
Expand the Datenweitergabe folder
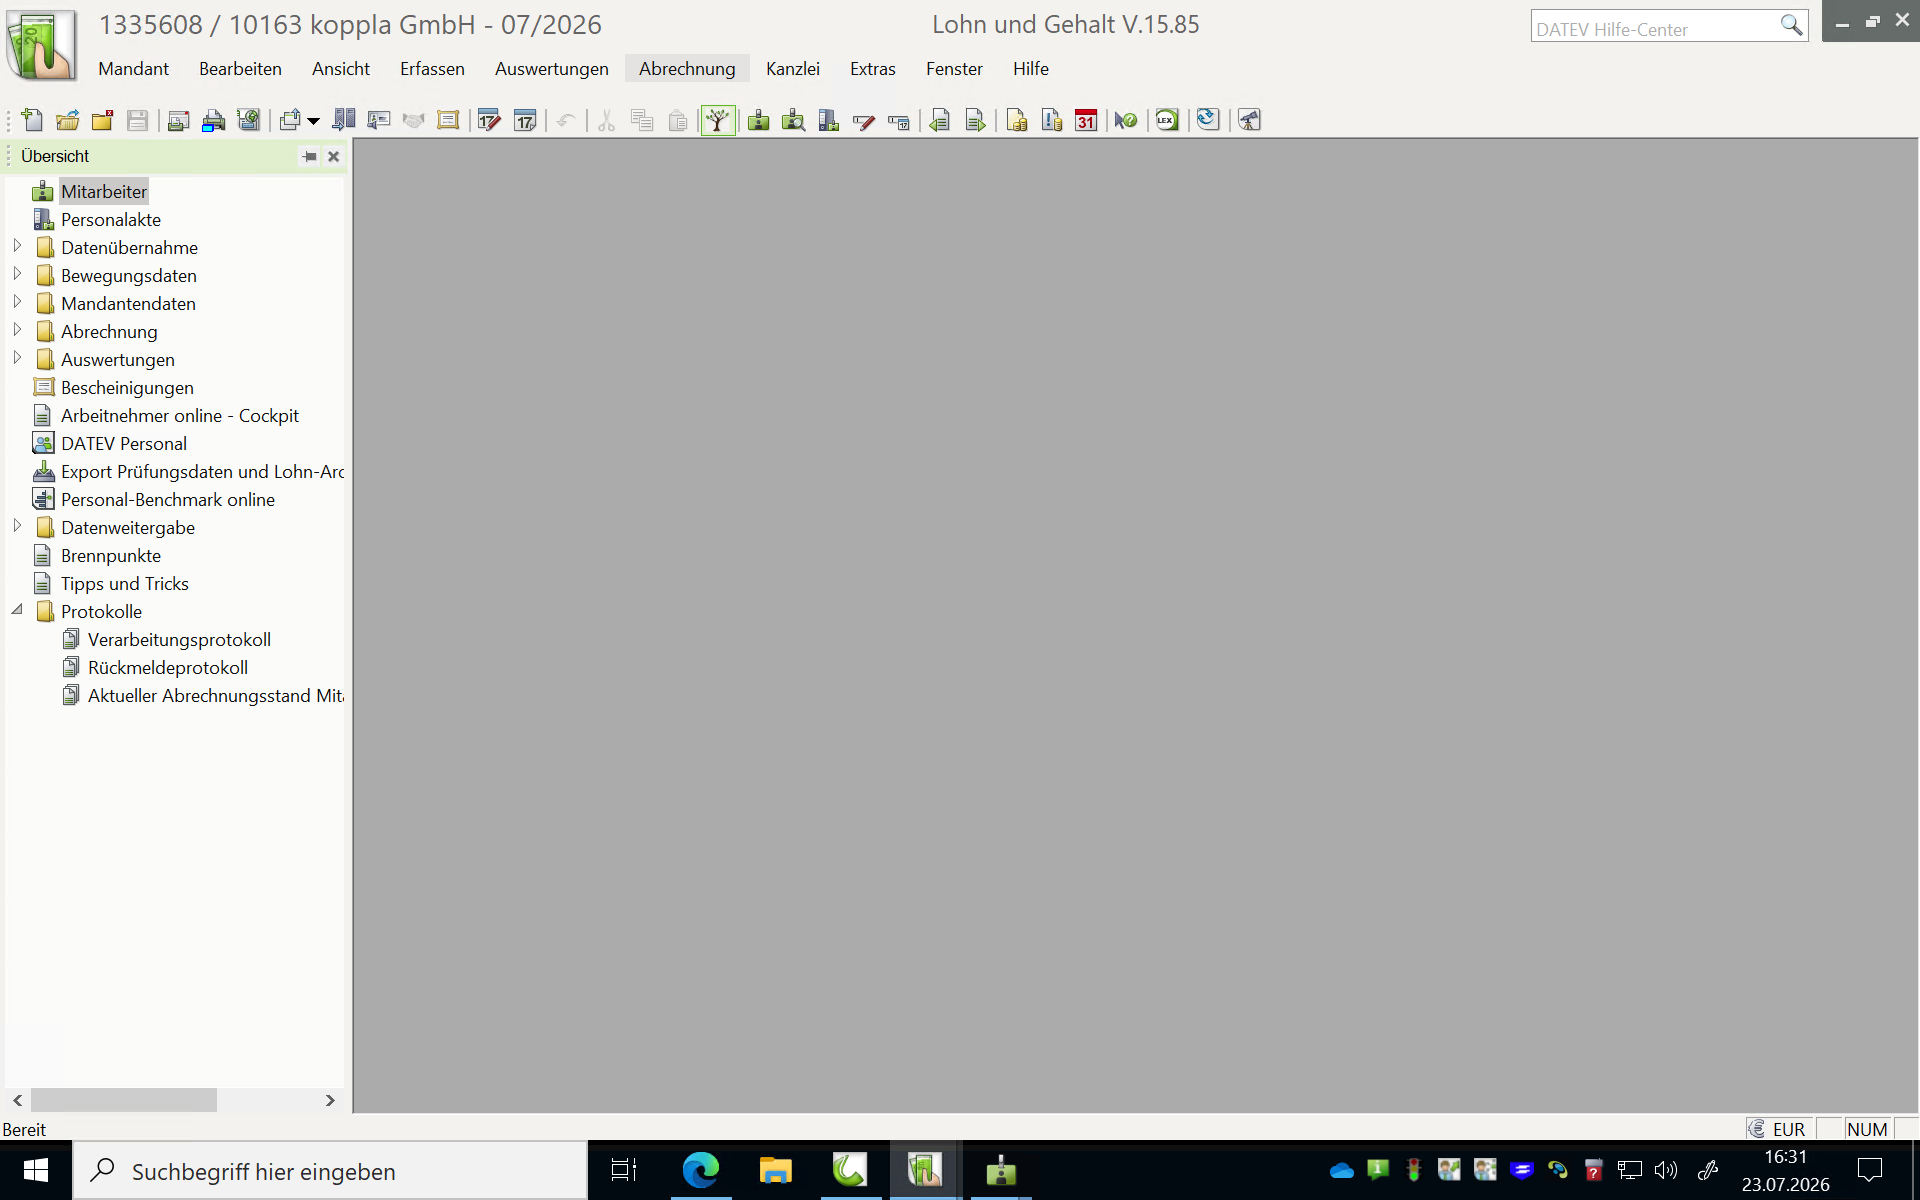(x=17, y=526)
